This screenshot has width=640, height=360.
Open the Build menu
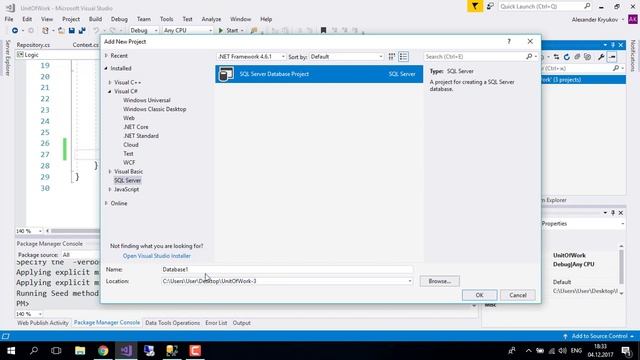click(95, 19)
